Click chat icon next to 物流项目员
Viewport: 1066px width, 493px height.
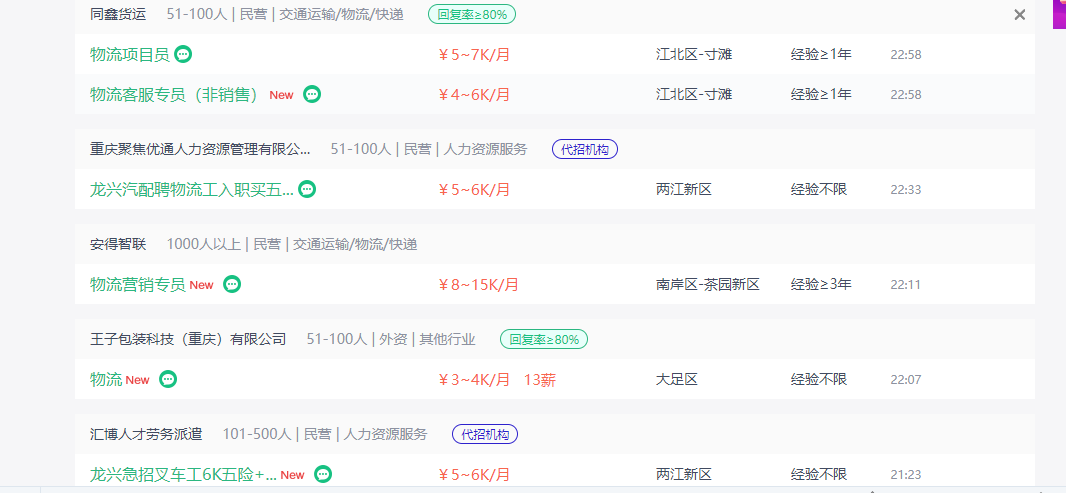183,54
